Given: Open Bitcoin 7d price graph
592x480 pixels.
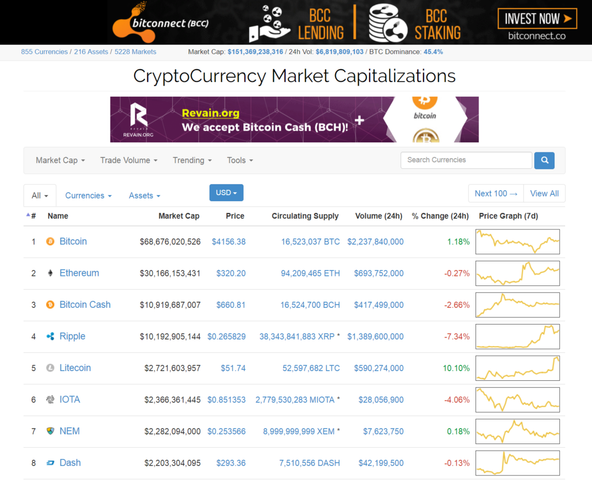Looking at the screenshot, I should tap(517, 241).
